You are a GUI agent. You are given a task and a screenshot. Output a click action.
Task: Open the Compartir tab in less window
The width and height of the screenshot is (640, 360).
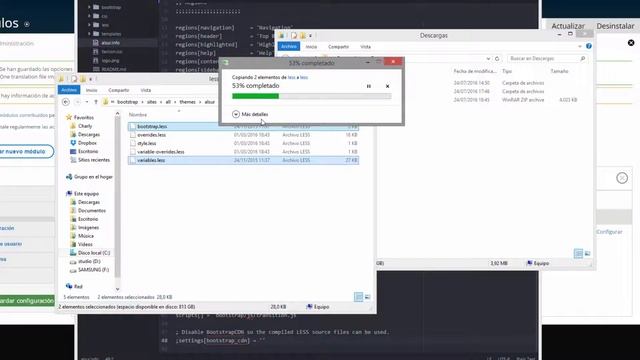pos(118,90)
